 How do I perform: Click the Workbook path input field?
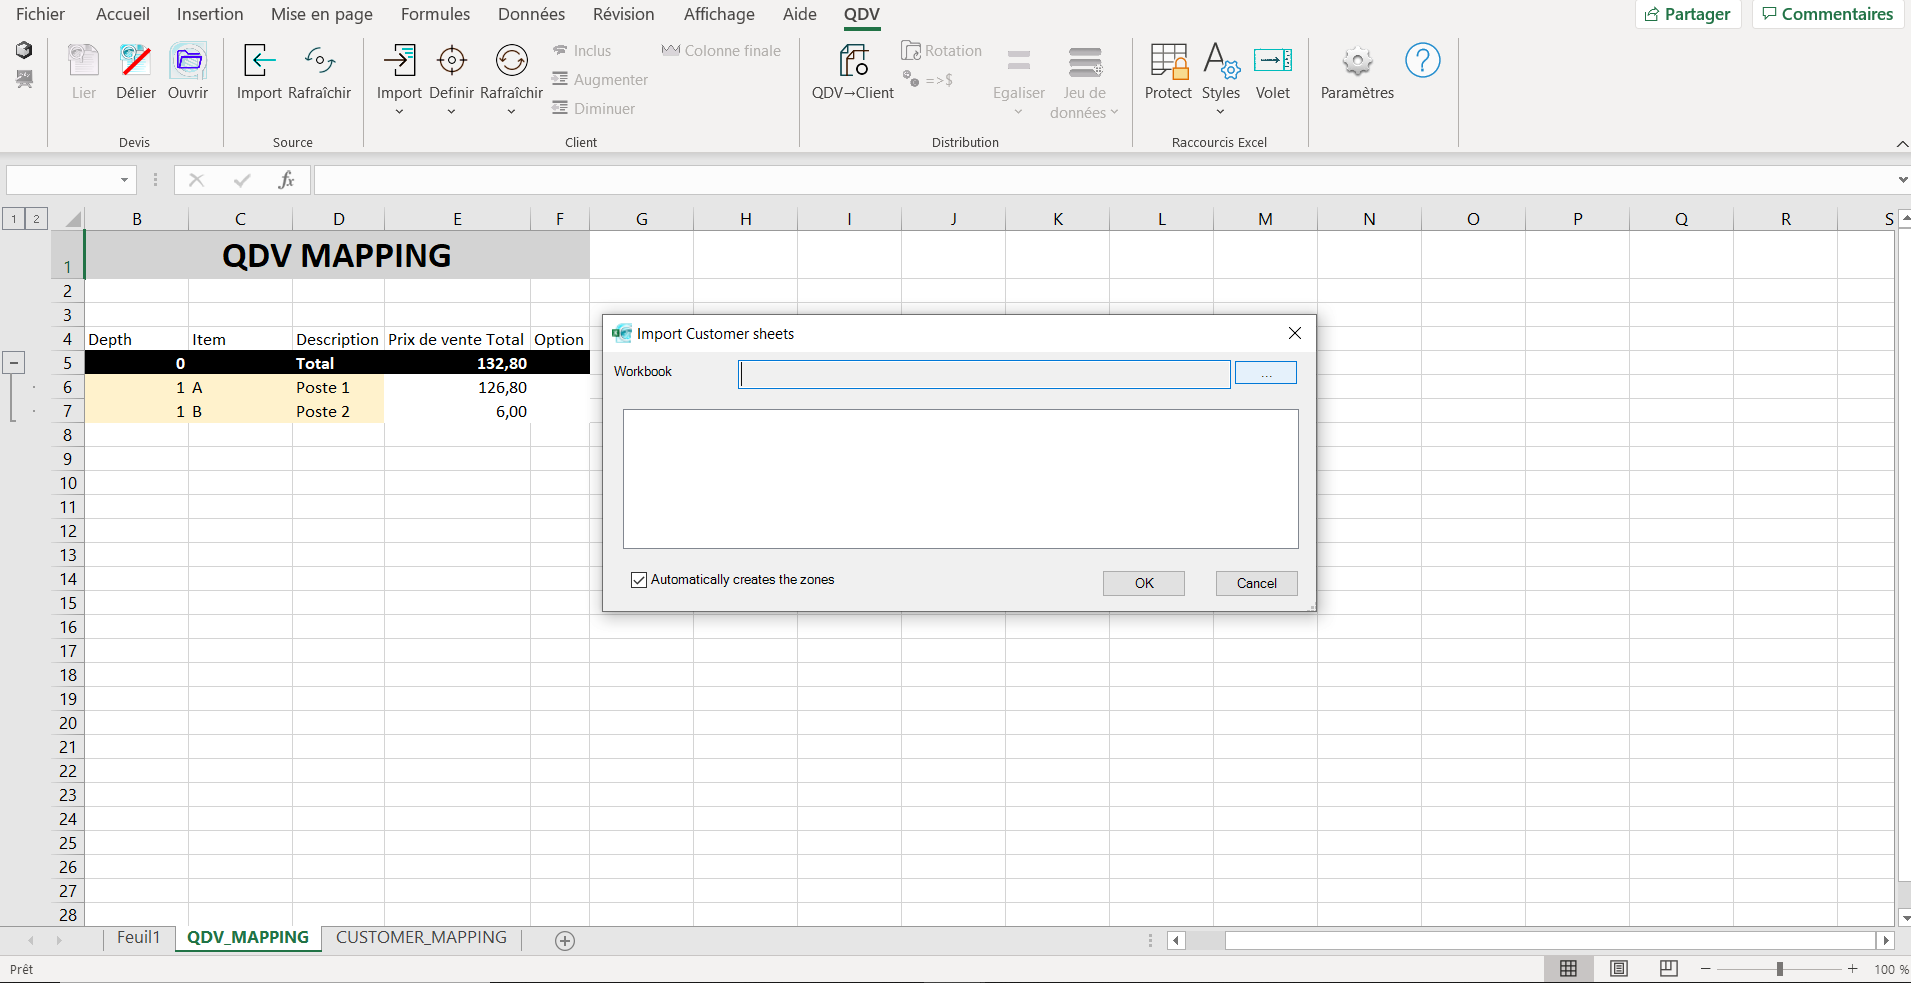[984, 374]
